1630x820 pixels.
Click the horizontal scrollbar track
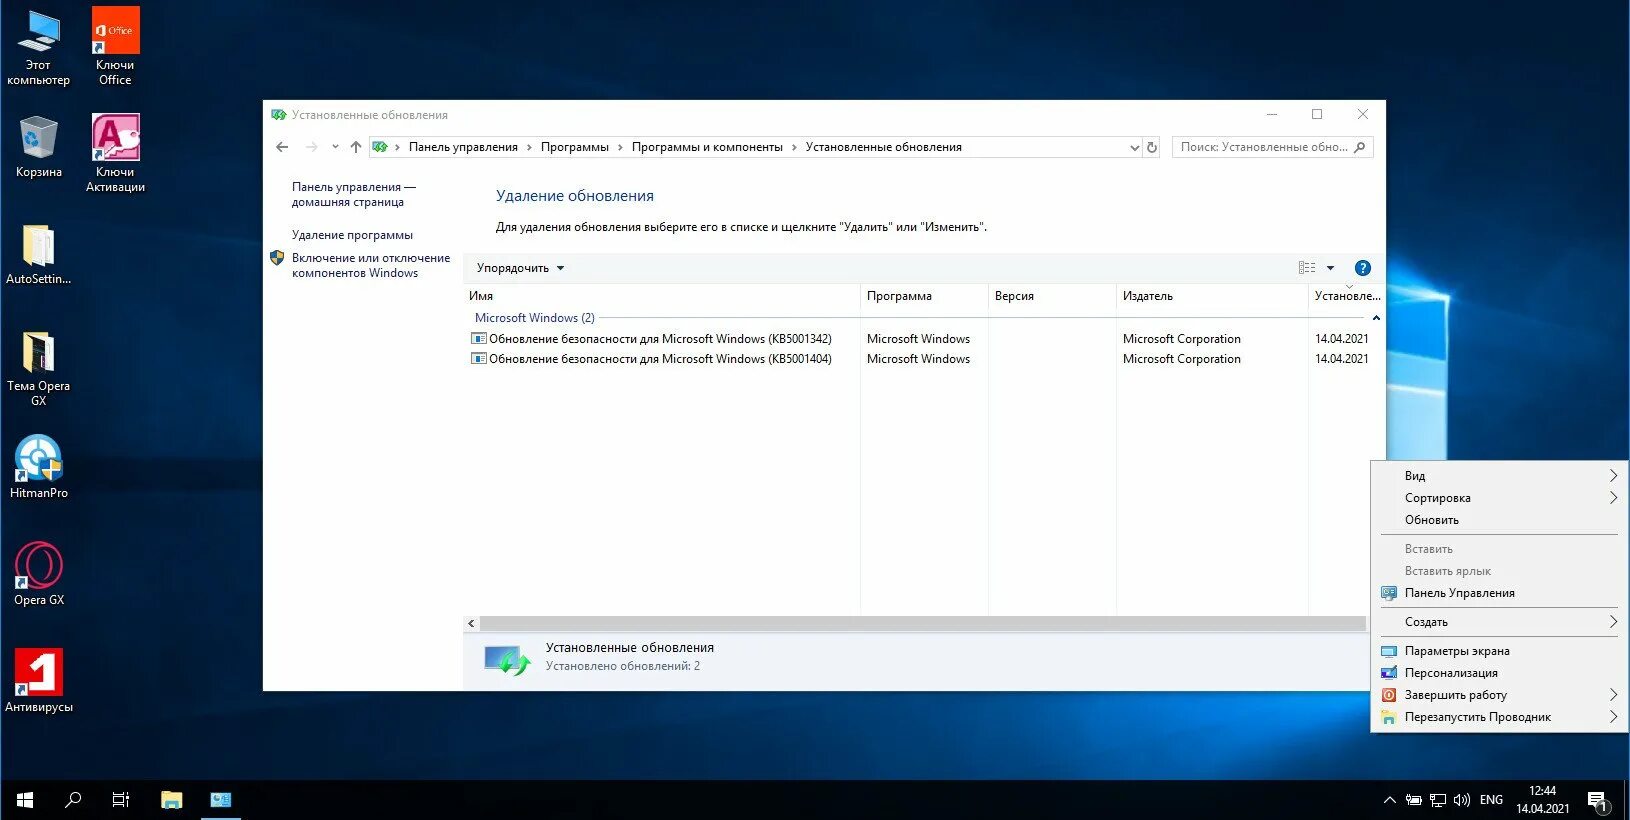(922, 623)
